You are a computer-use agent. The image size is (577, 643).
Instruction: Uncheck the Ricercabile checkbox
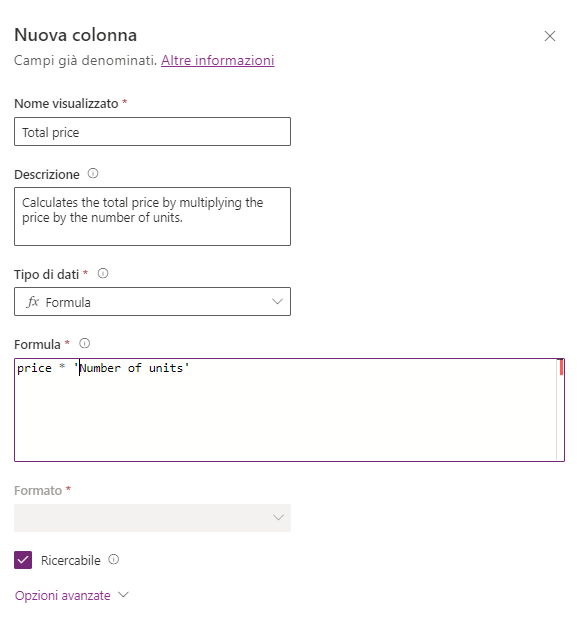23,560
